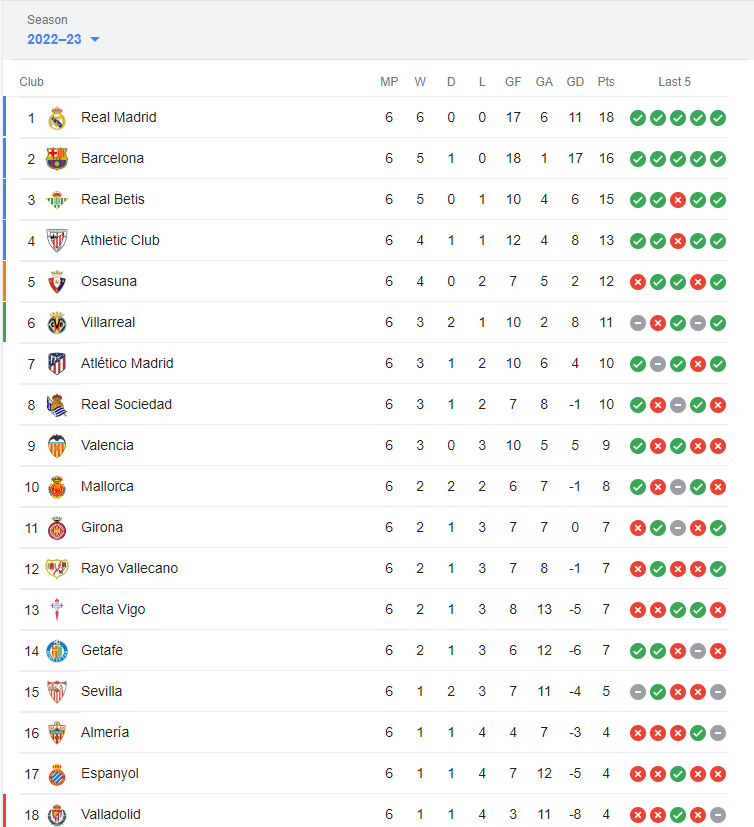The image size is (754, 827).
Task: Select the Sevilla table row
Action: 373,691
